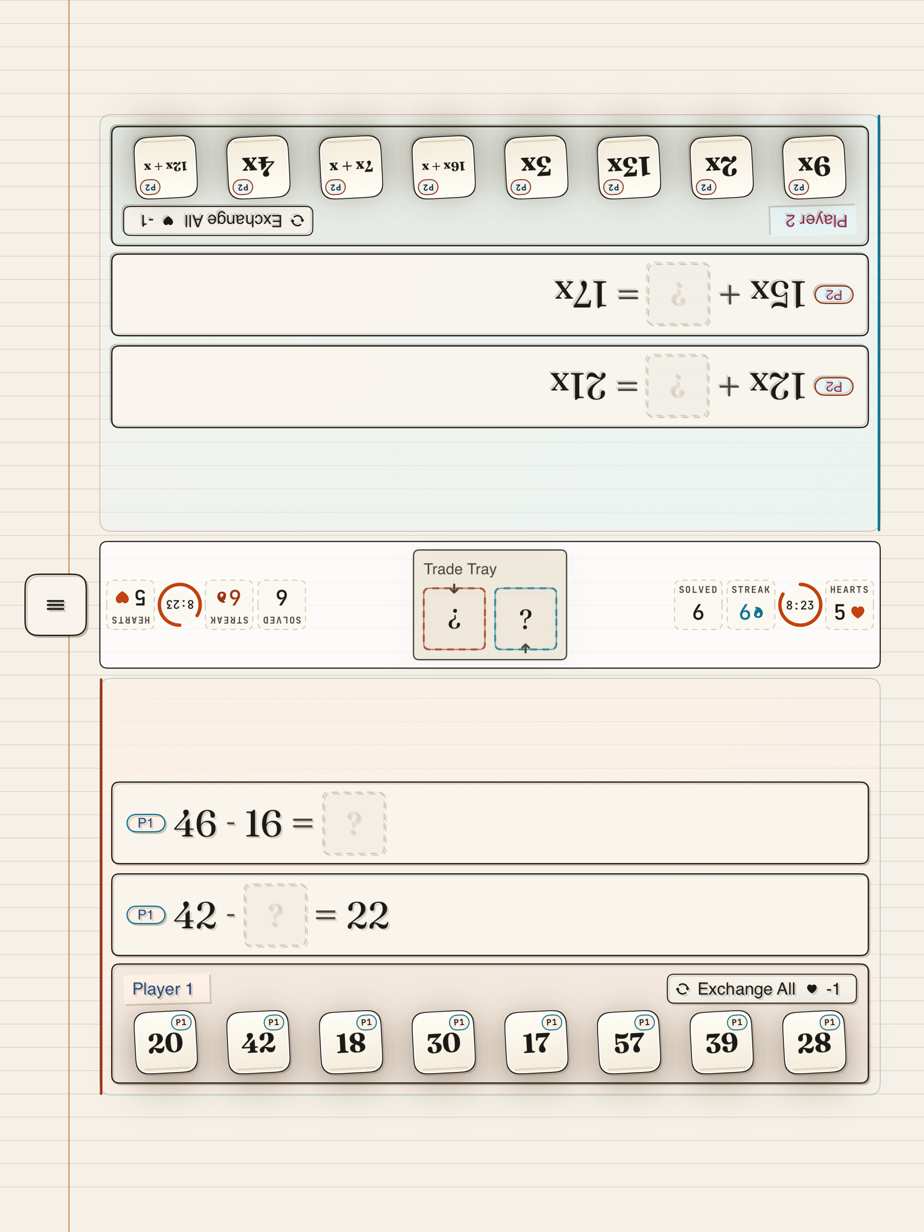Tap Player 2's tile 12x + x

(x=166, y=167)
